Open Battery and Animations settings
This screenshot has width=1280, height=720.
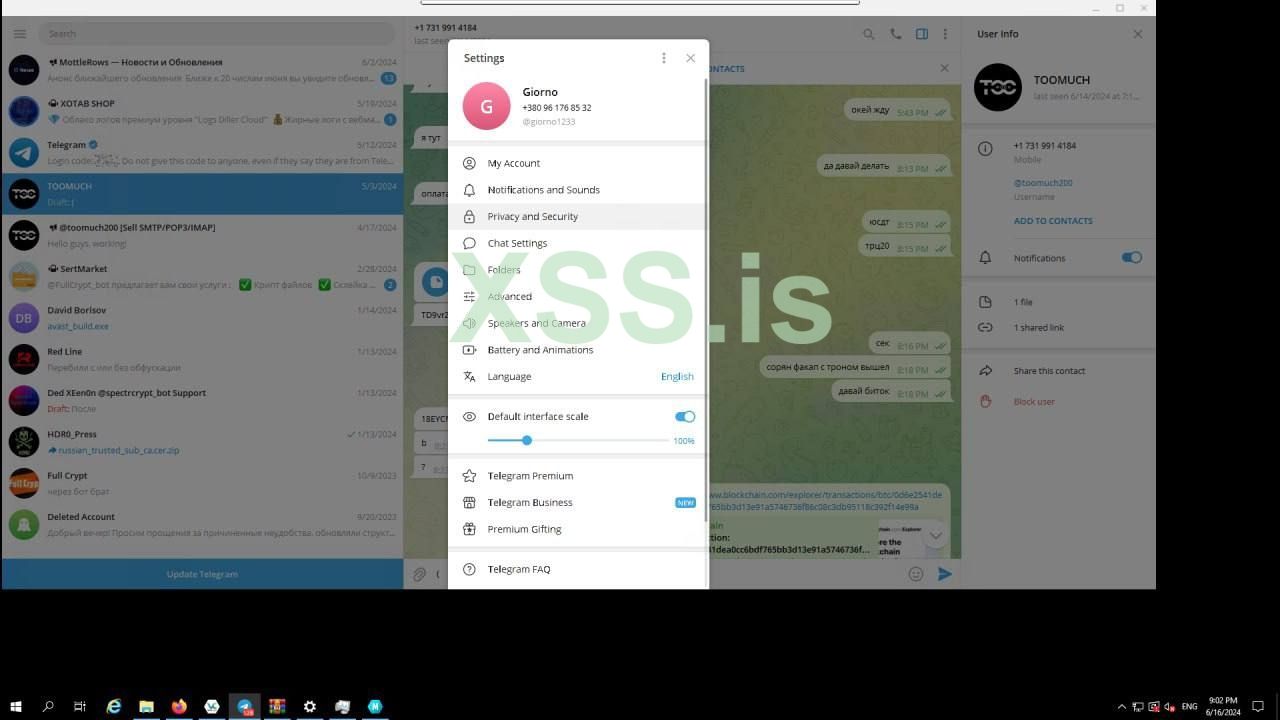(578, 350)
